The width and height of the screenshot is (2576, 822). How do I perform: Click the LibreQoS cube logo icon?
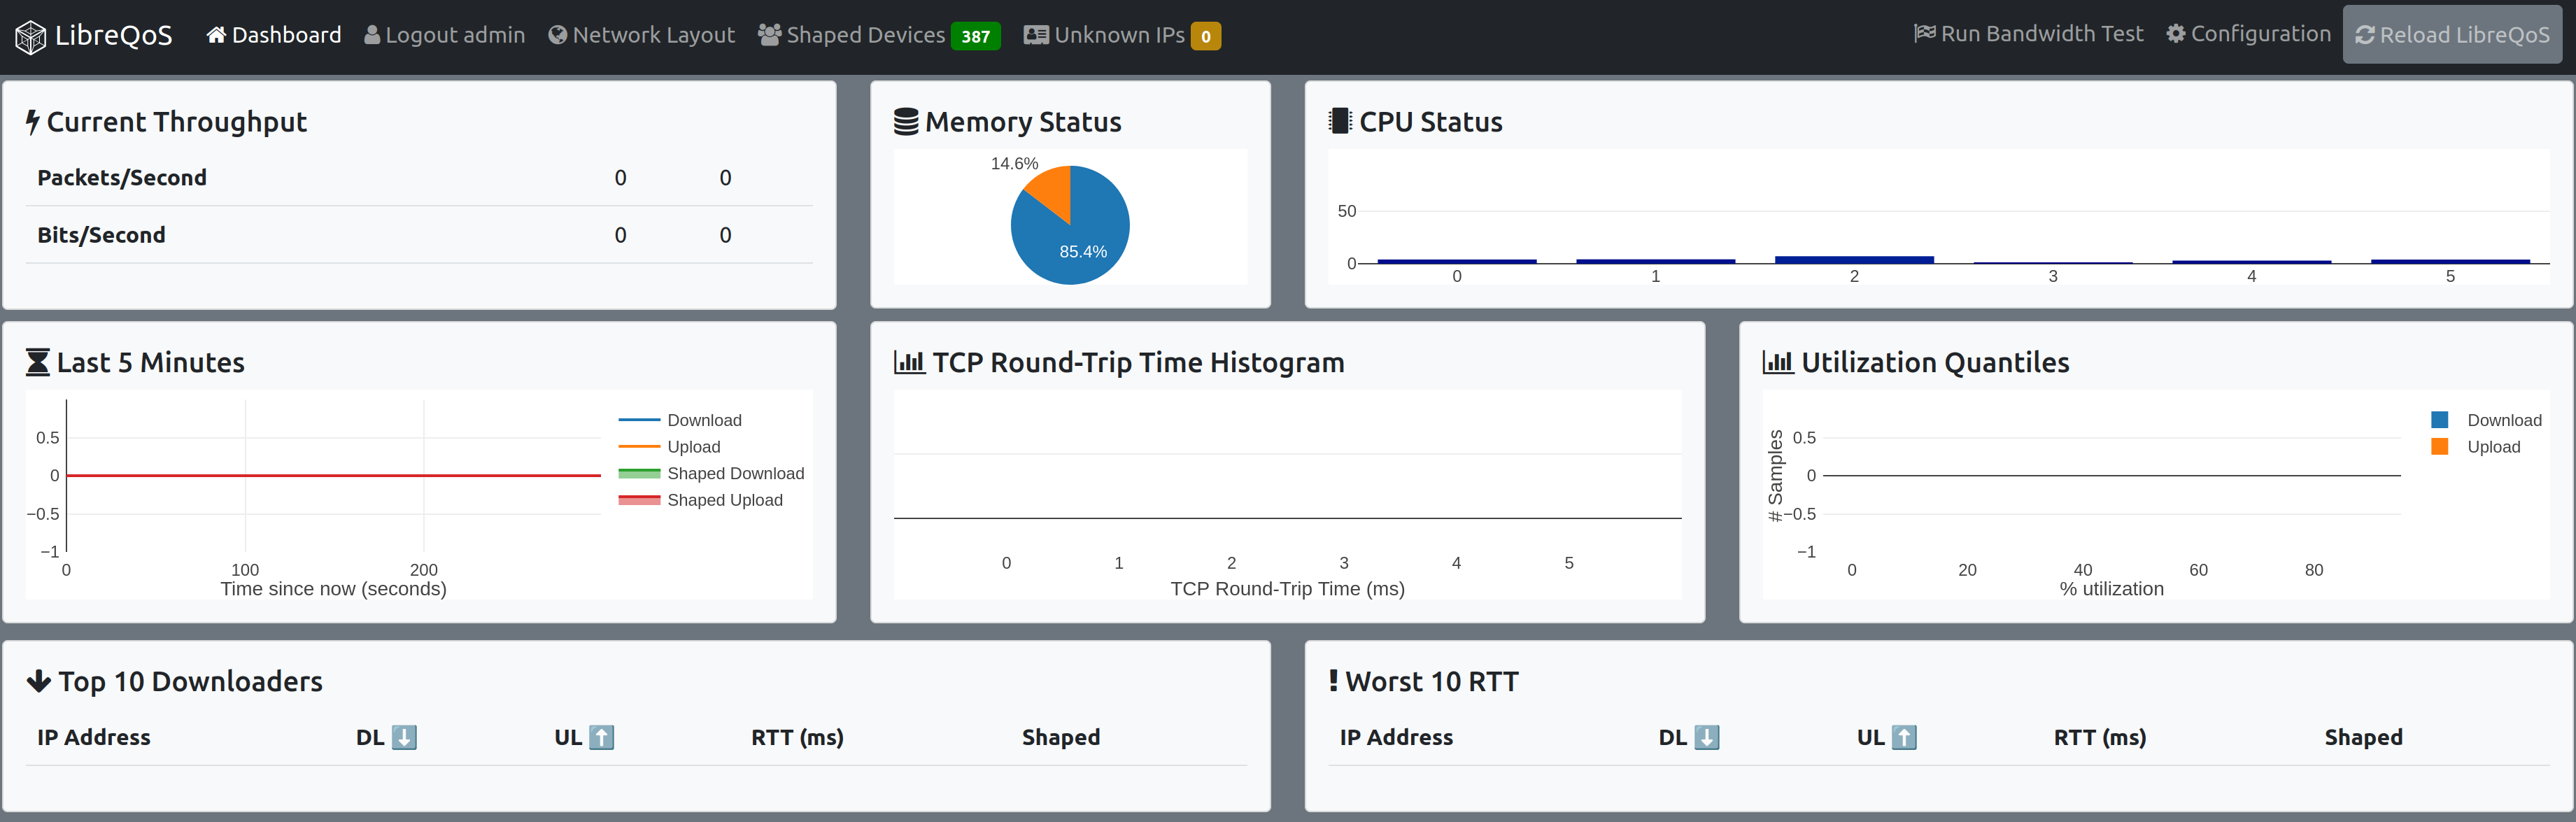tap(30, 35)
